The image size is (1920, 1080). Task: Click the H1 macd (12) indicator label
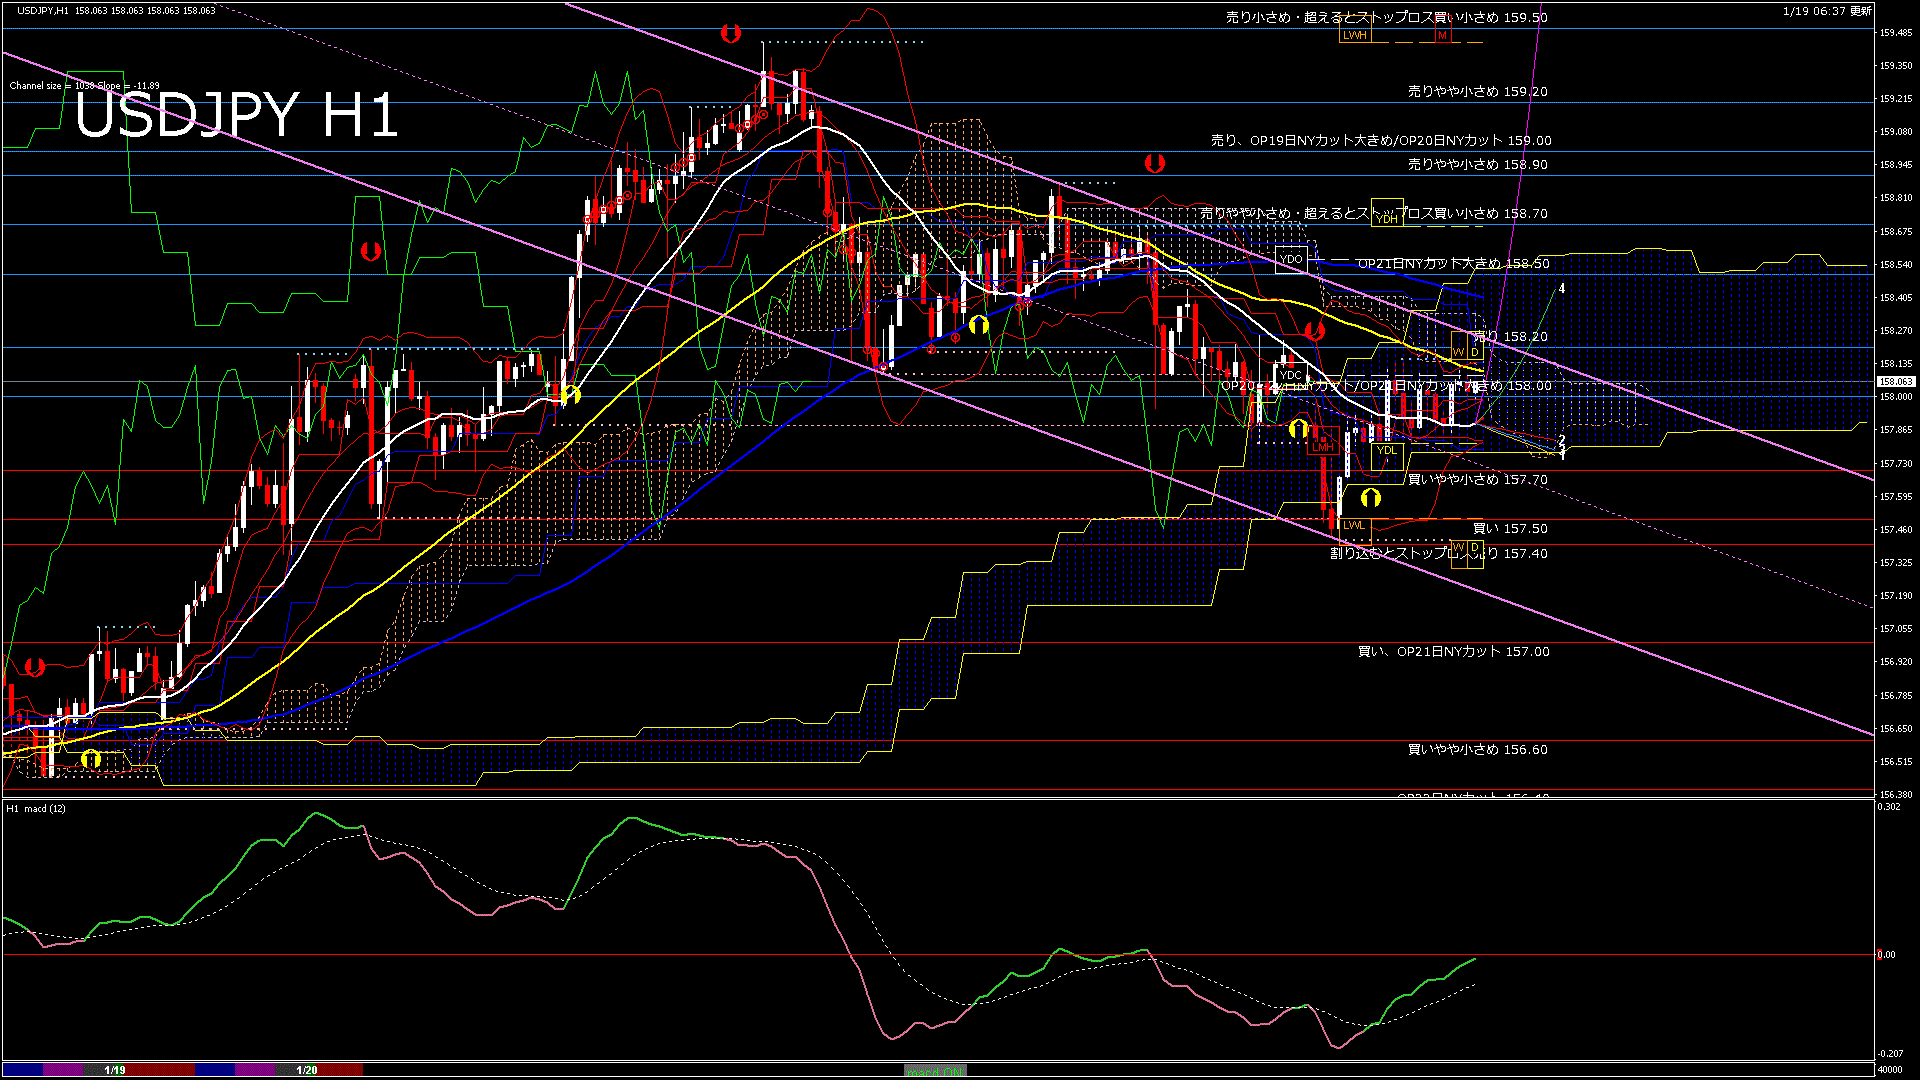point(36,808)
